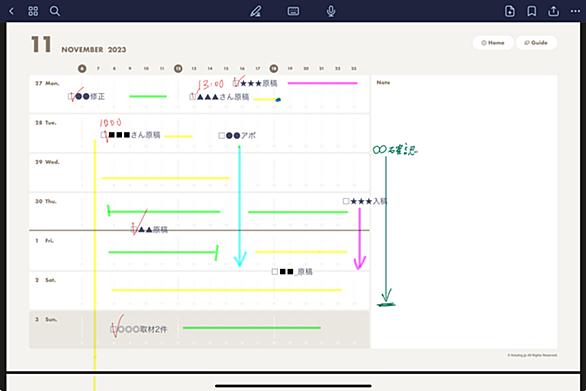Click the "NOVEMBER 2023" heading
Image resolution: width=586 pixels, height=391 pixels.
pyautogui.click(x=94, y=50)
